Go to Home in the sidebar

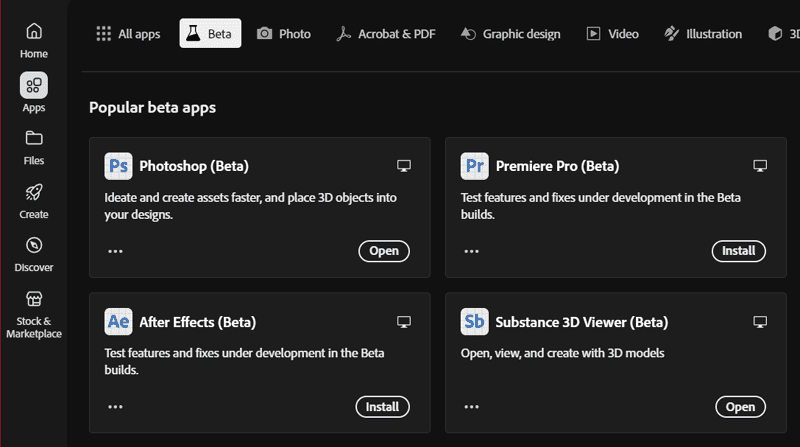tap(34, 40)
